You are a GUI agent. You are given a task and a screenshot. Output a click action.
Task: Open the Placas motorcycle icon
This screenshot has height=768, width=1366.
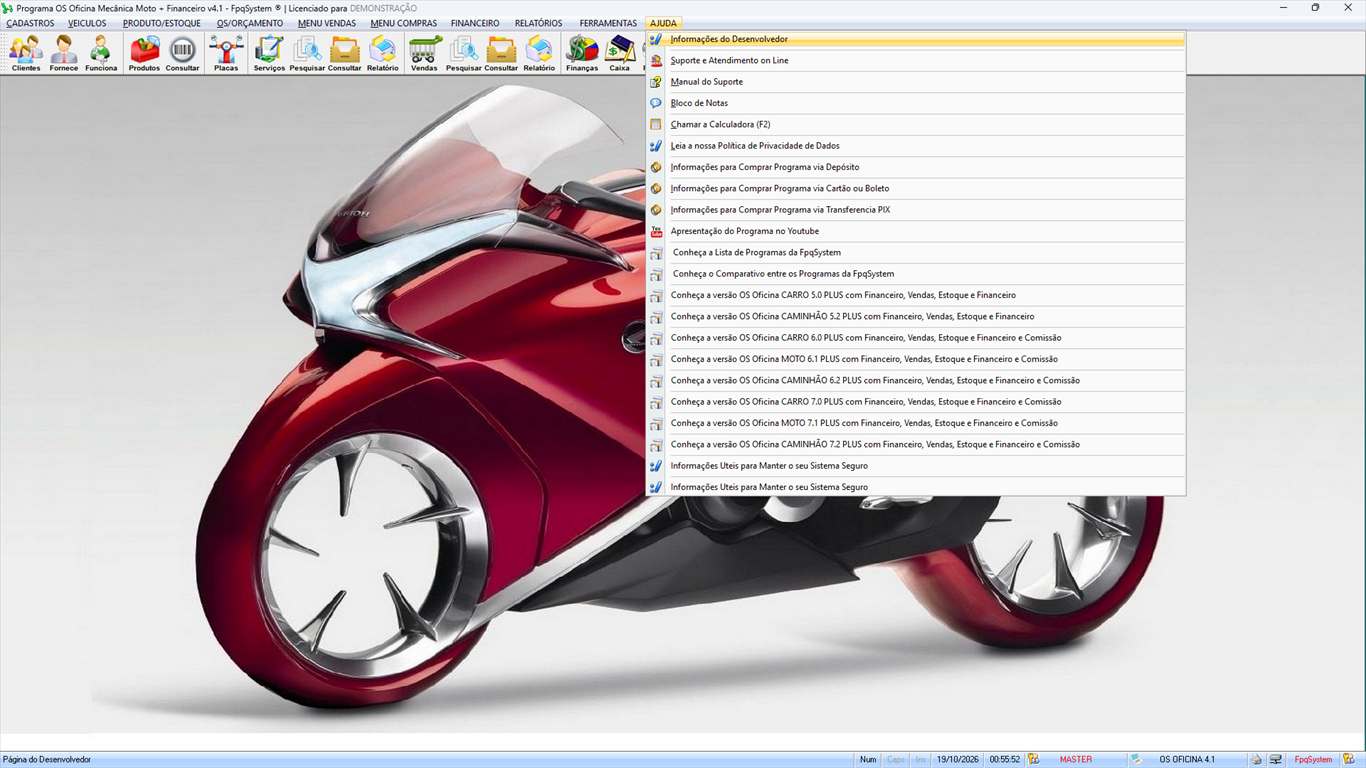tap(226, 53)
